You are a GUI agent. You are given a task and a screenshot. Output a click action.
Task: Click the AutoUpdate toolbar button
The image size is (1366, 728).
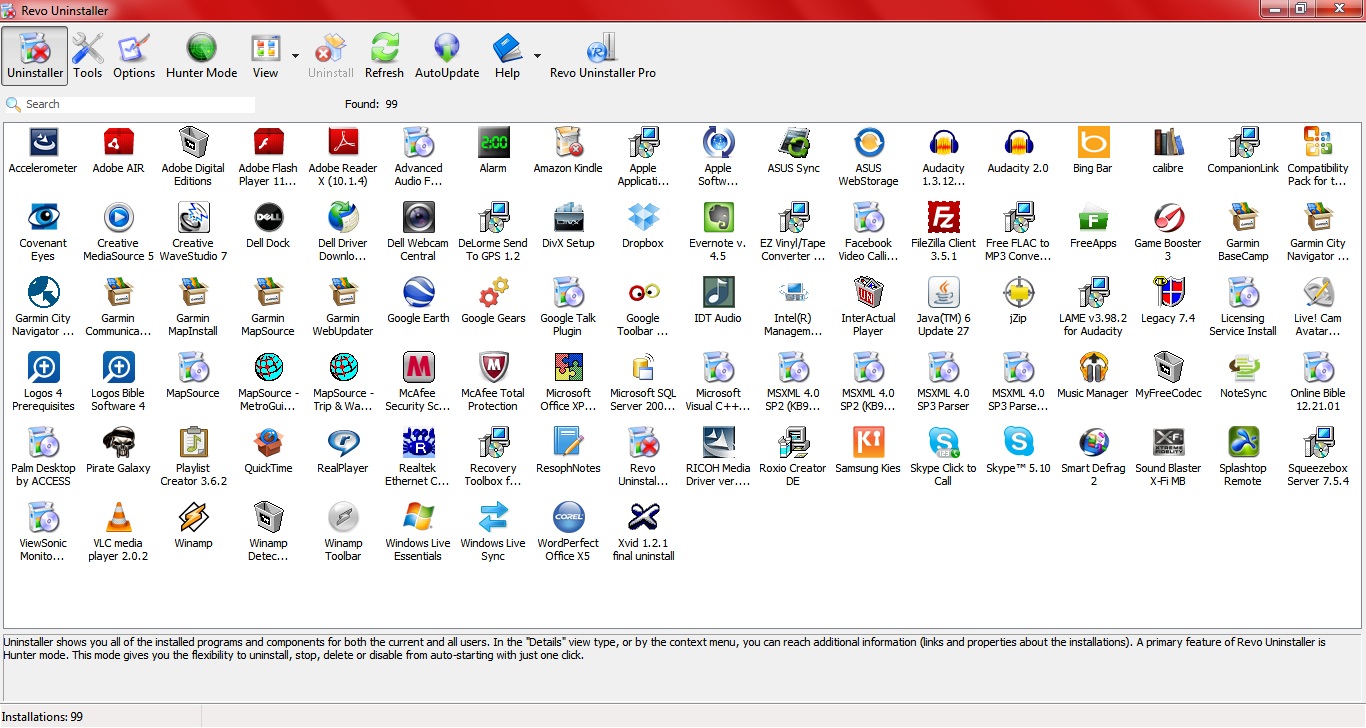447,55
